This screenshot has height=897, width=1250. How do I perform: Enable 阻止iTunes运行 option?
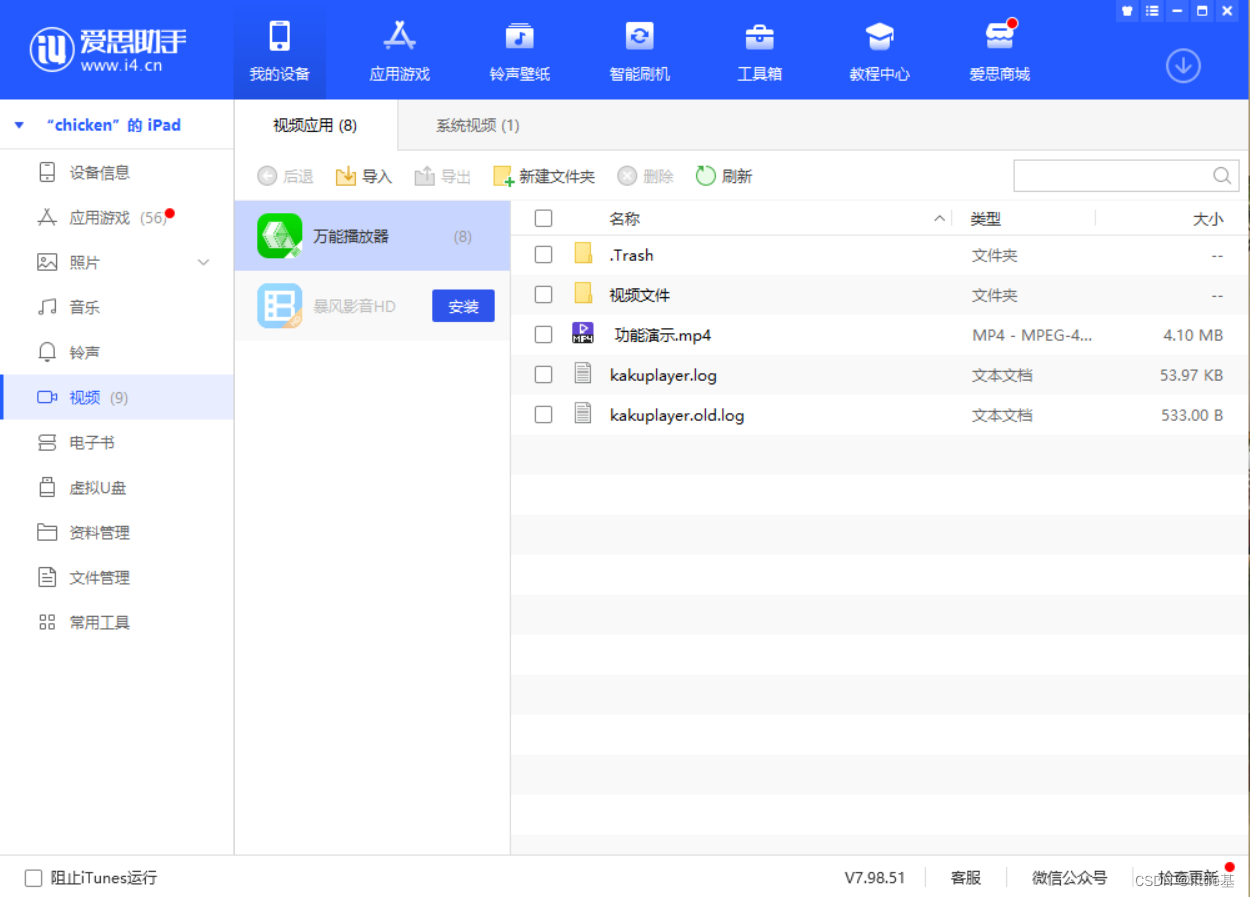tap(33, 878)
